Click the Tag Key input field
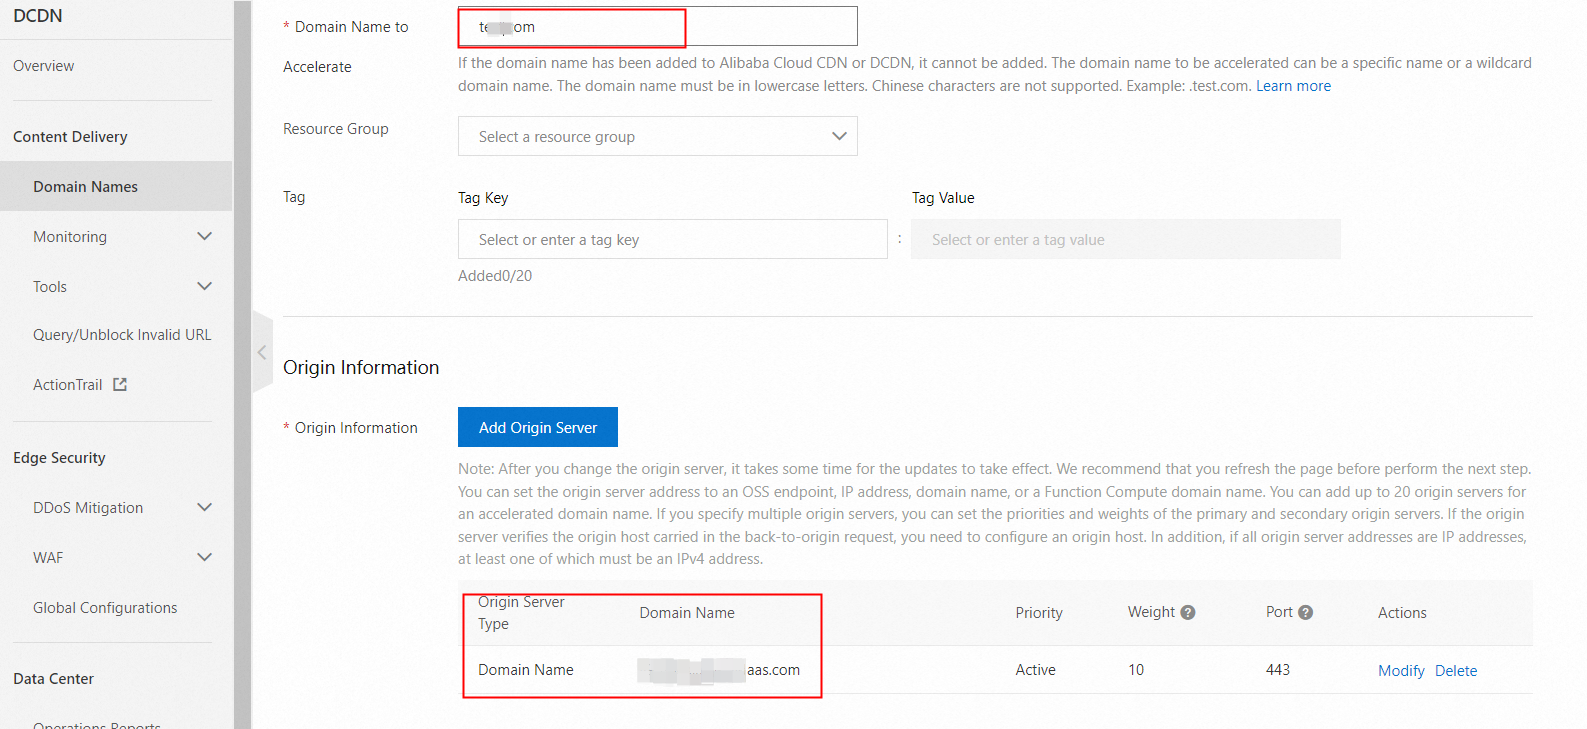1587x729 pixels. tap(672, 240)
